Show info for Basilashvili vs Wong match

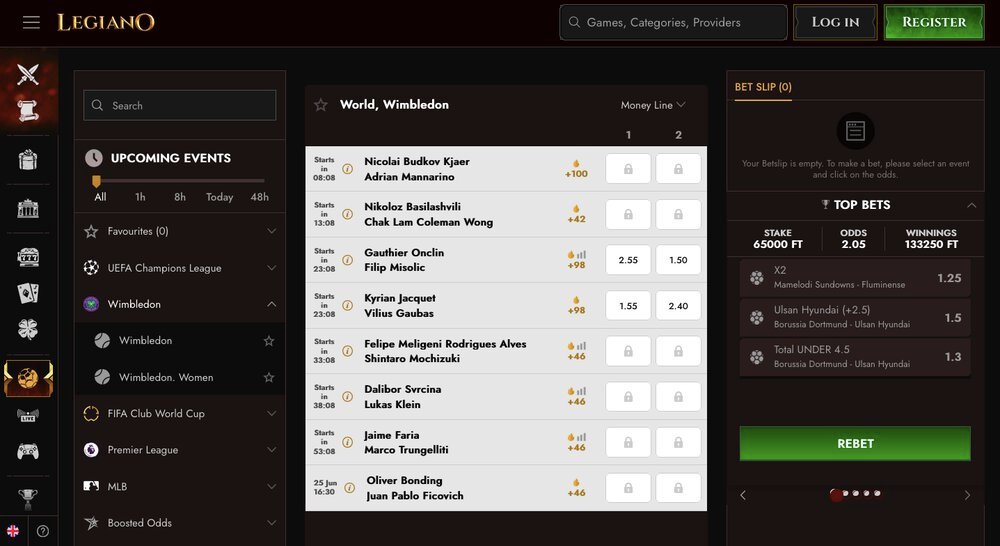pos(348,214)
